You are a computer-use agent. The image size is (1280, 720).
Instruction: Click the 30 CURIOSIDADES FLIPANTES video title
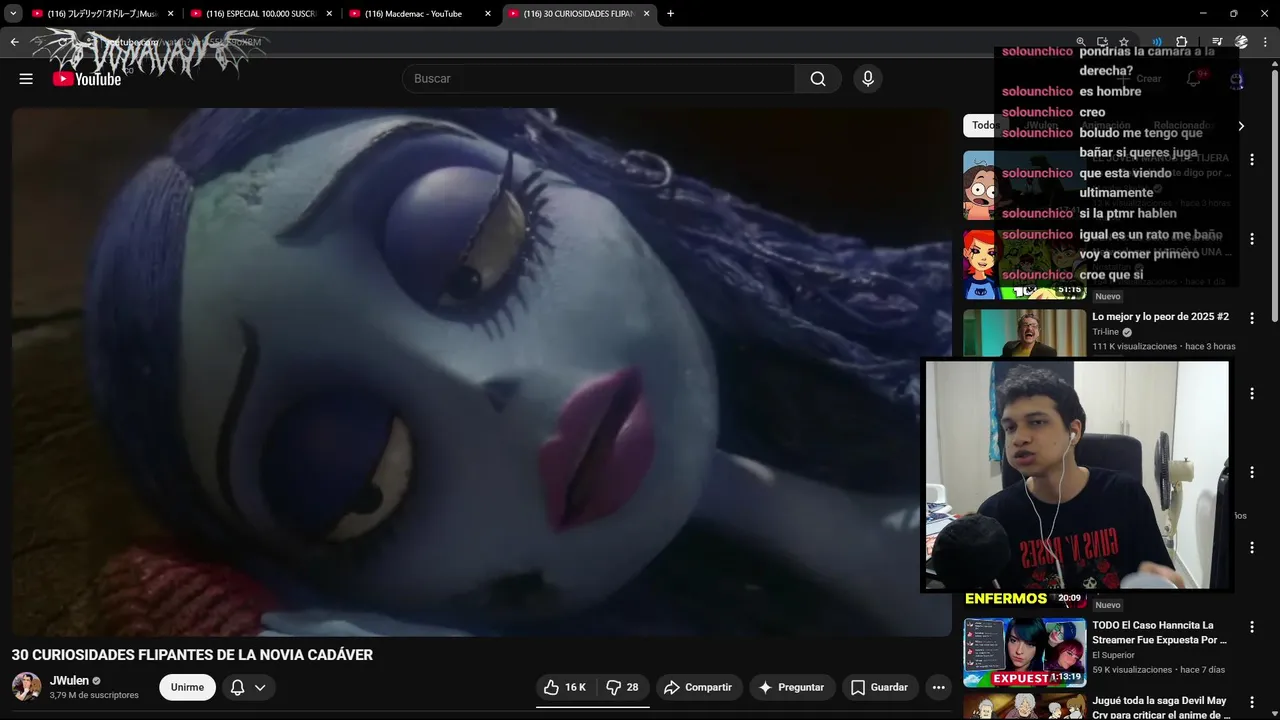[x=192, y=655]
